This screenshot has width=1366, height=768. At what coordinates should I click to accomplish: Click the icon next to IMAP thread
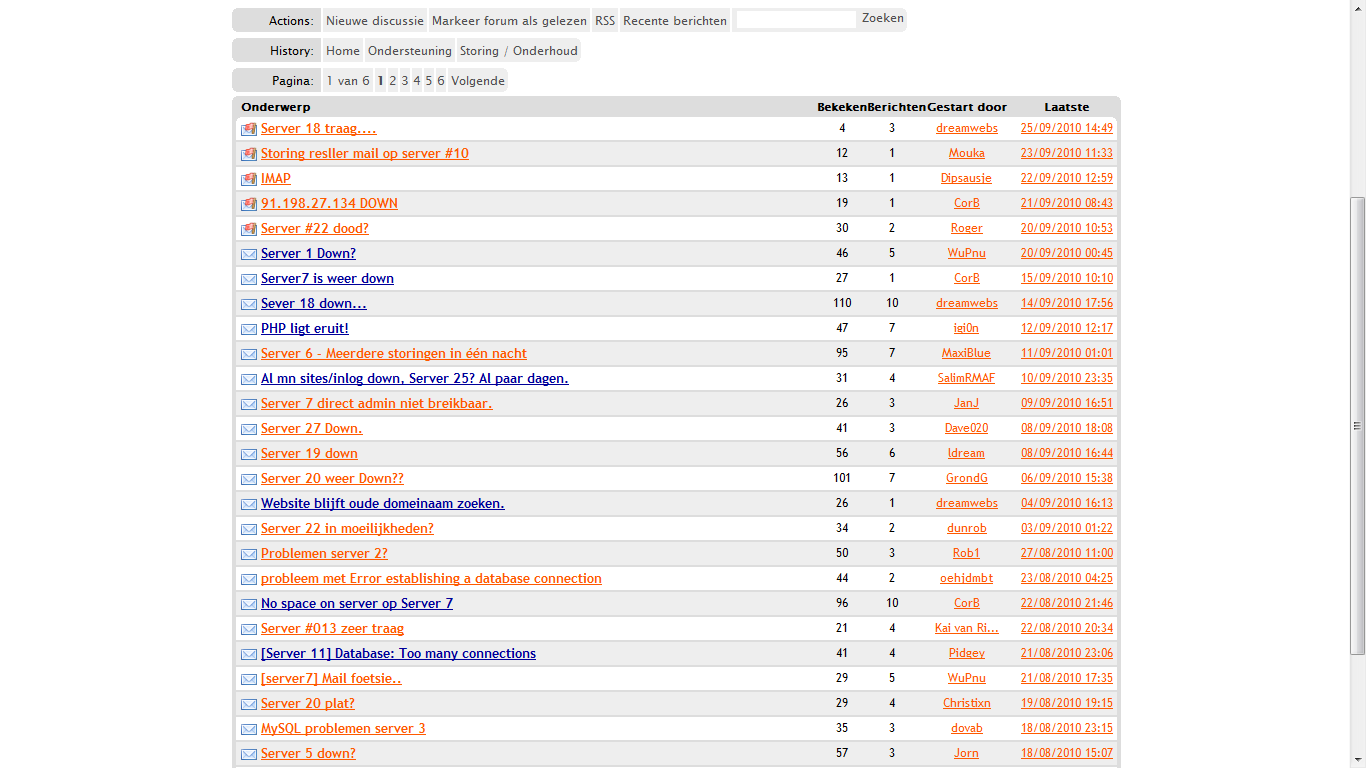[249, 179]
